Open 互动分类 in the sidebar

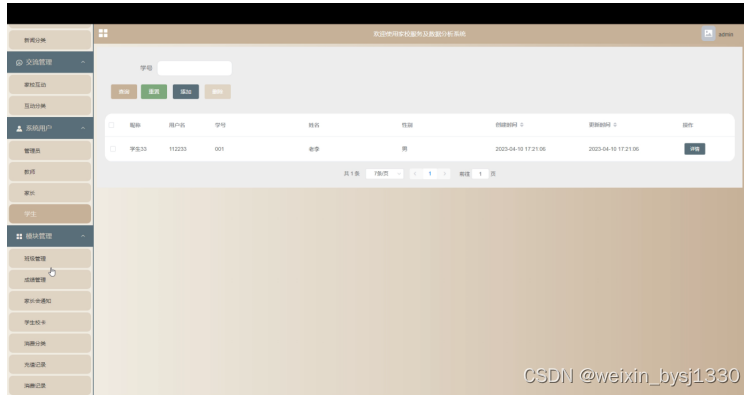click(50, 106)
